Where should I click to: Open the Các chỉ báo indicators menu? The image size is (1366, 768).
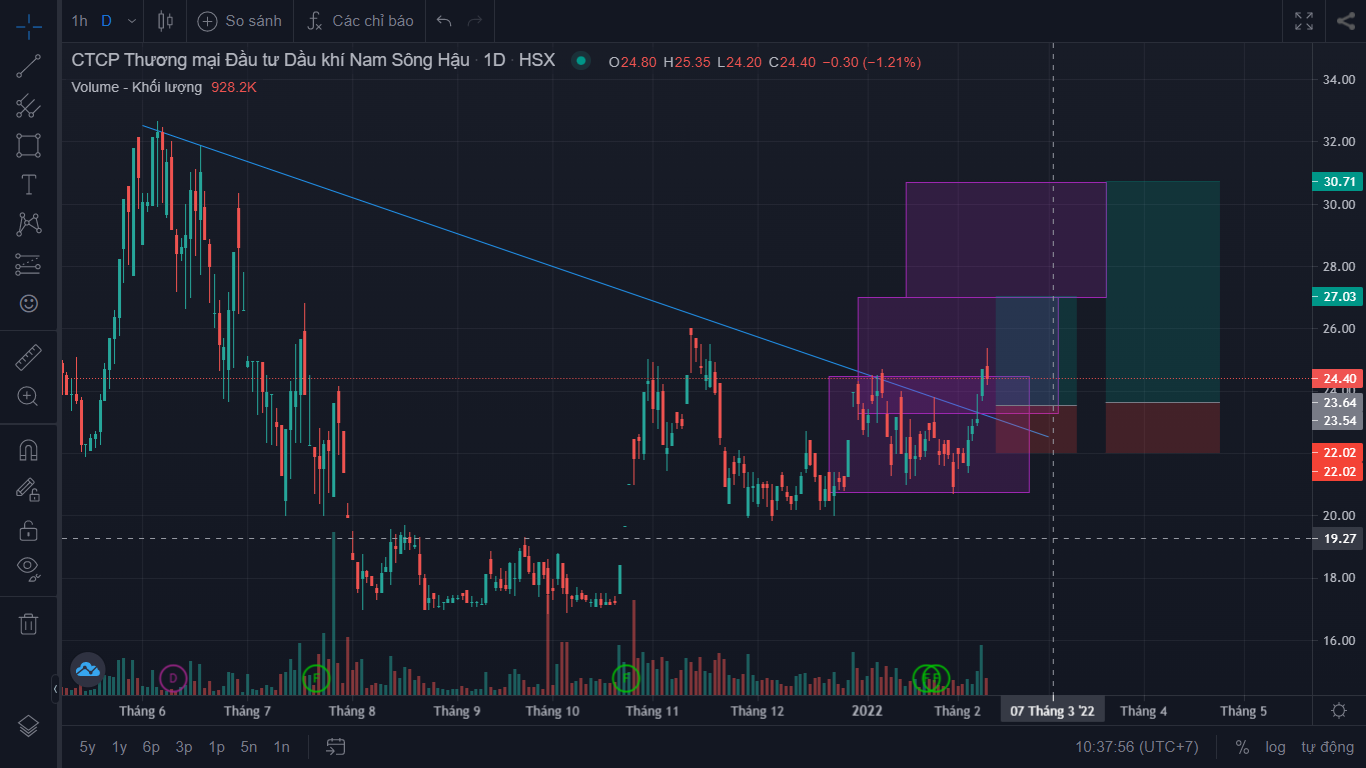tap(360, 21)
